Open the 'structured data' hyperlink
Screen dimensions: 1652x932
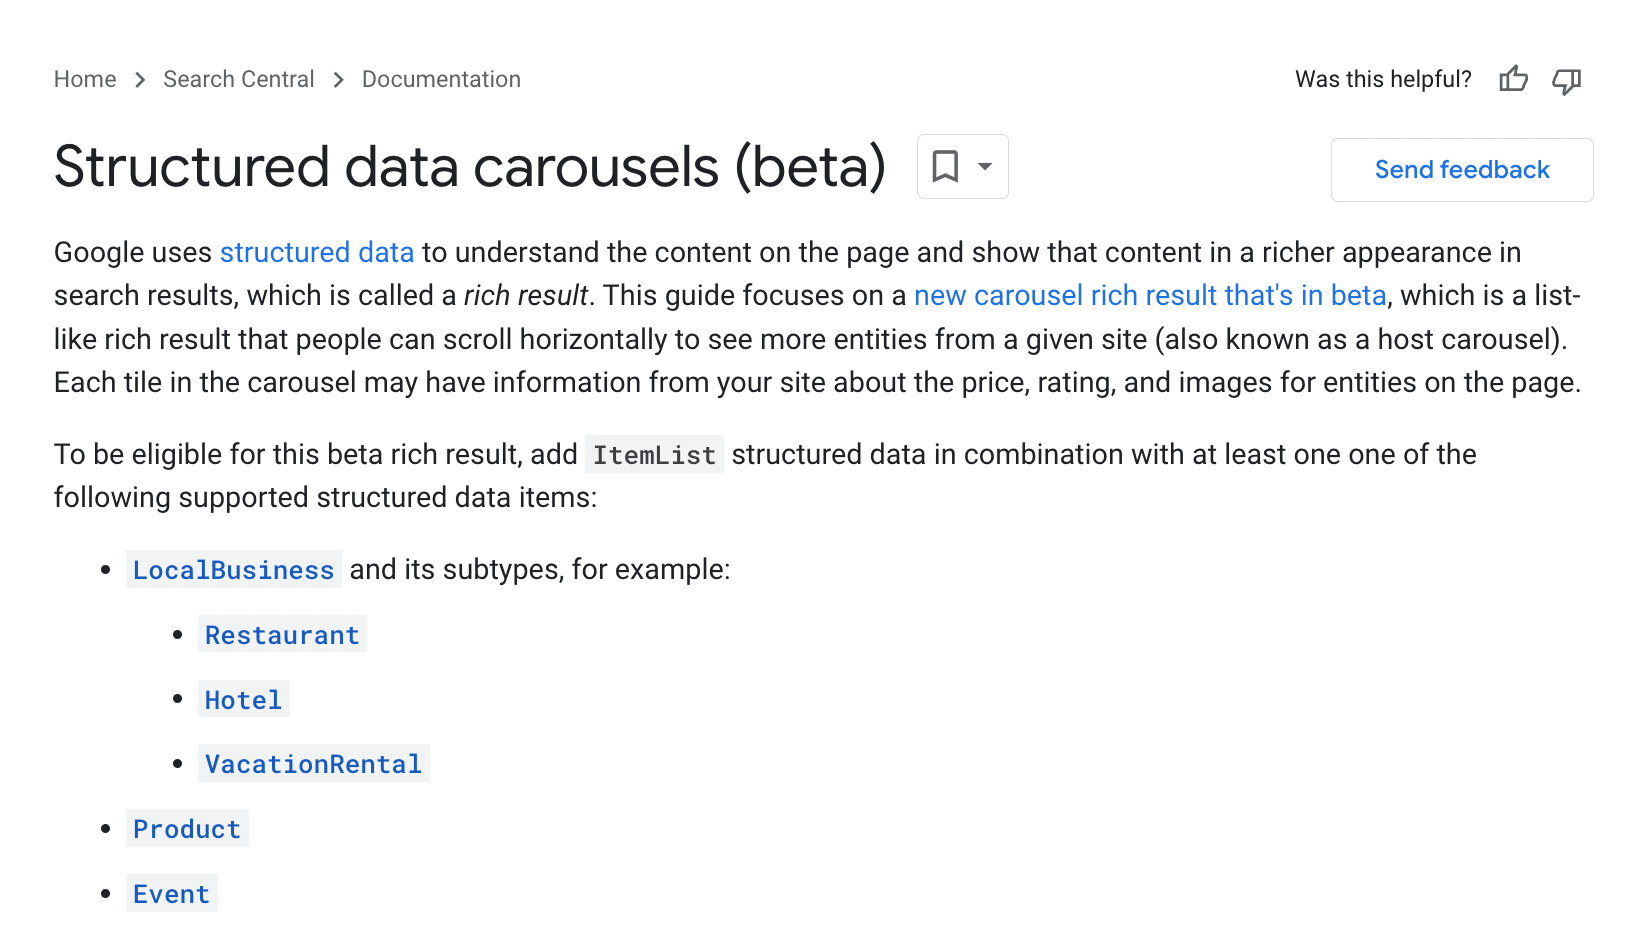tap(317, 252)
